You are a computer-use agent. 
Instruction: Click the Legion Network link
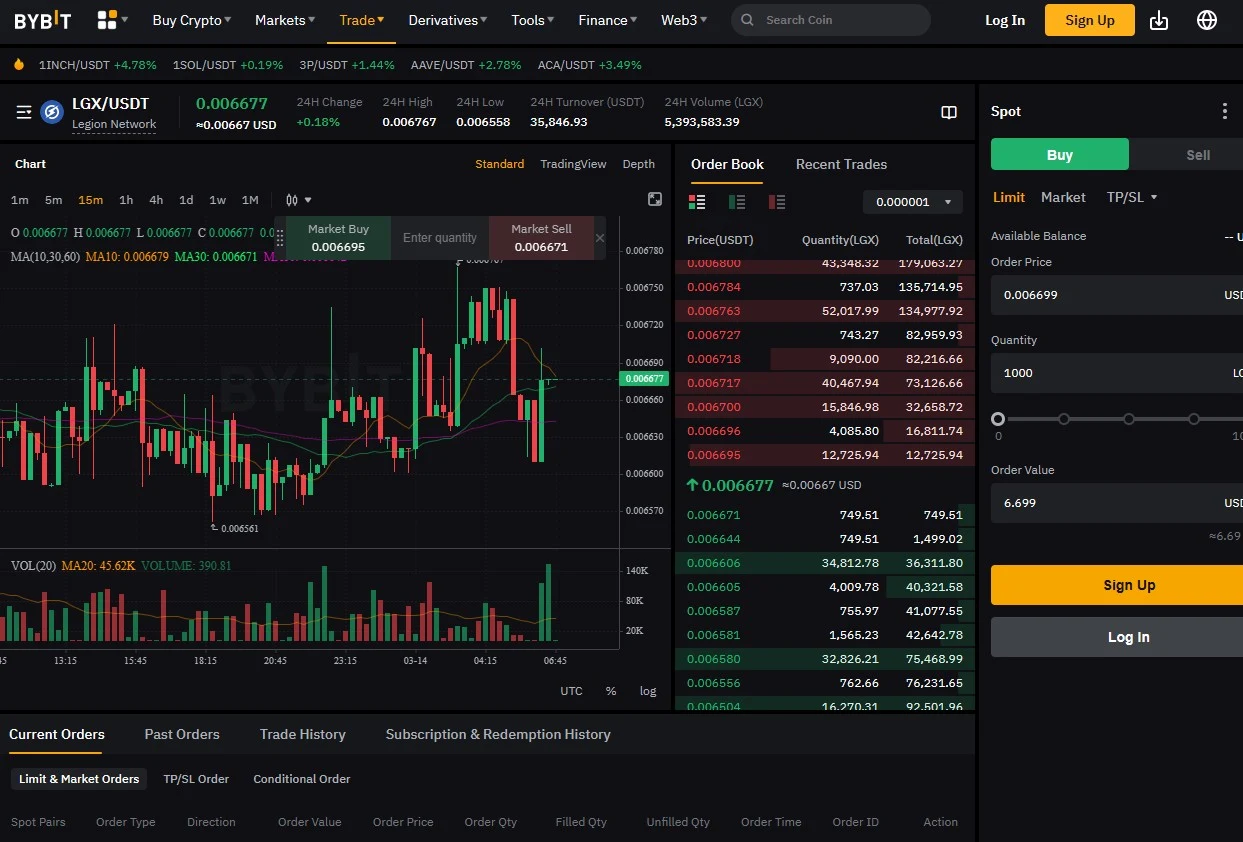click(114, 125)
